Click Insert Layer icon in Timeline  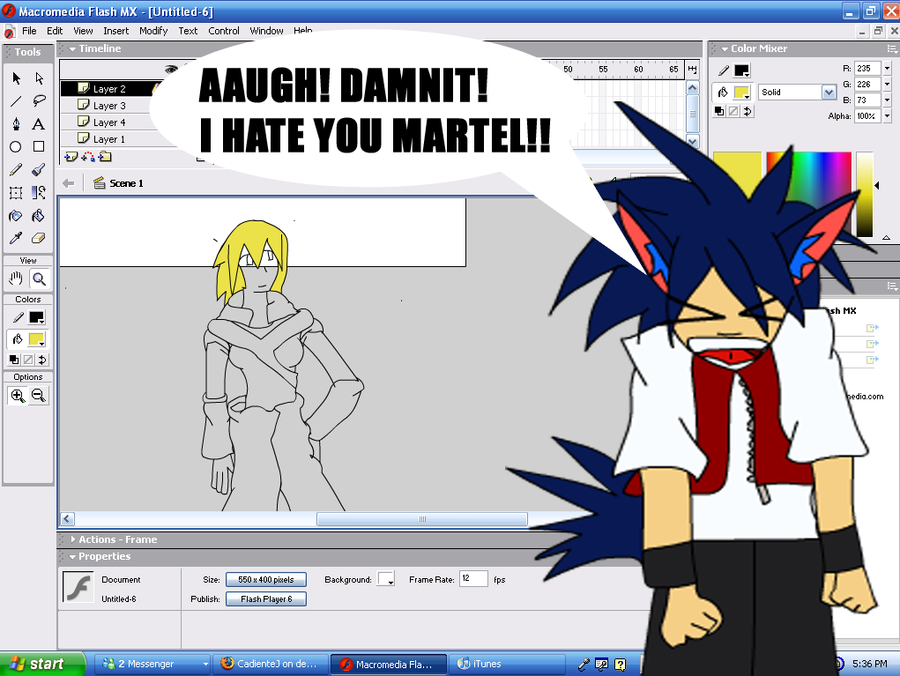click(71, 157)
